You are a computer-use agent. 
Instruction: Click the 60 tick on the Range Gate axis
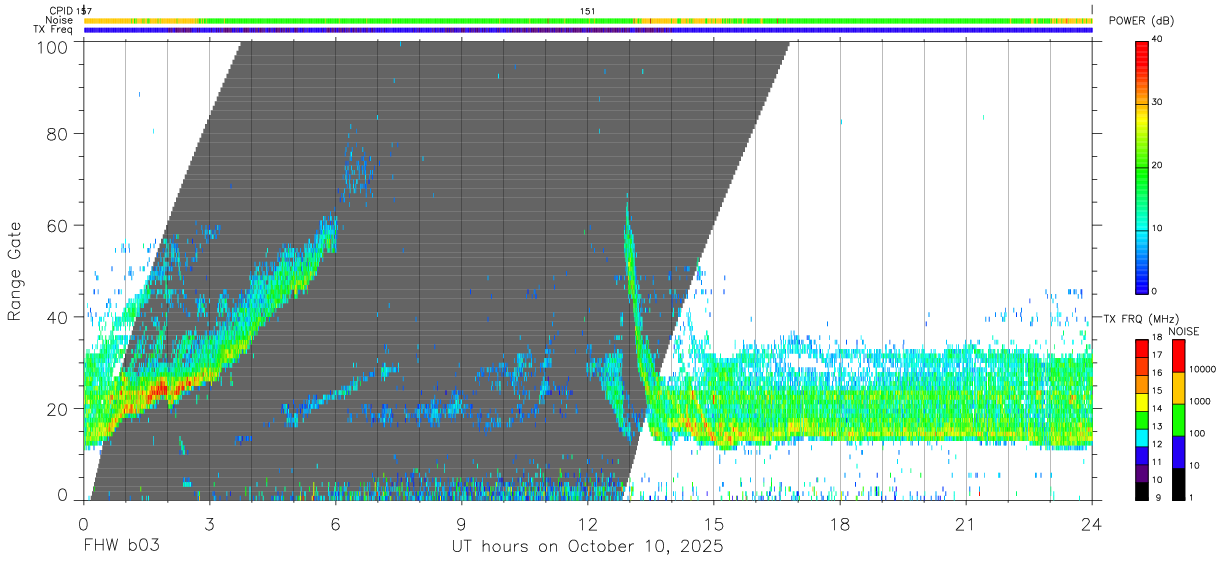pyautogui.click(x=58, y=225)
